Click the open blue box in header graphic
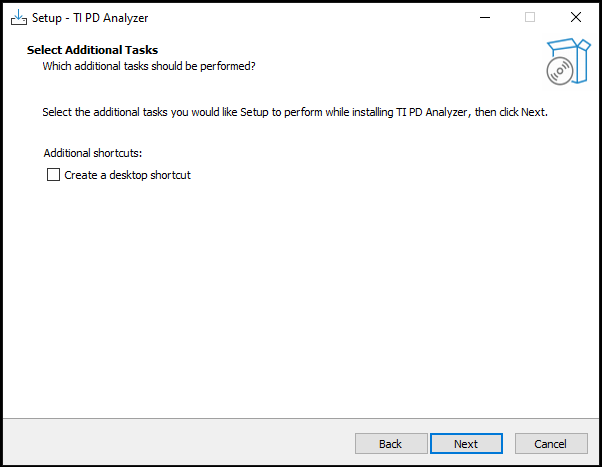602x467 pixels. 570,52
